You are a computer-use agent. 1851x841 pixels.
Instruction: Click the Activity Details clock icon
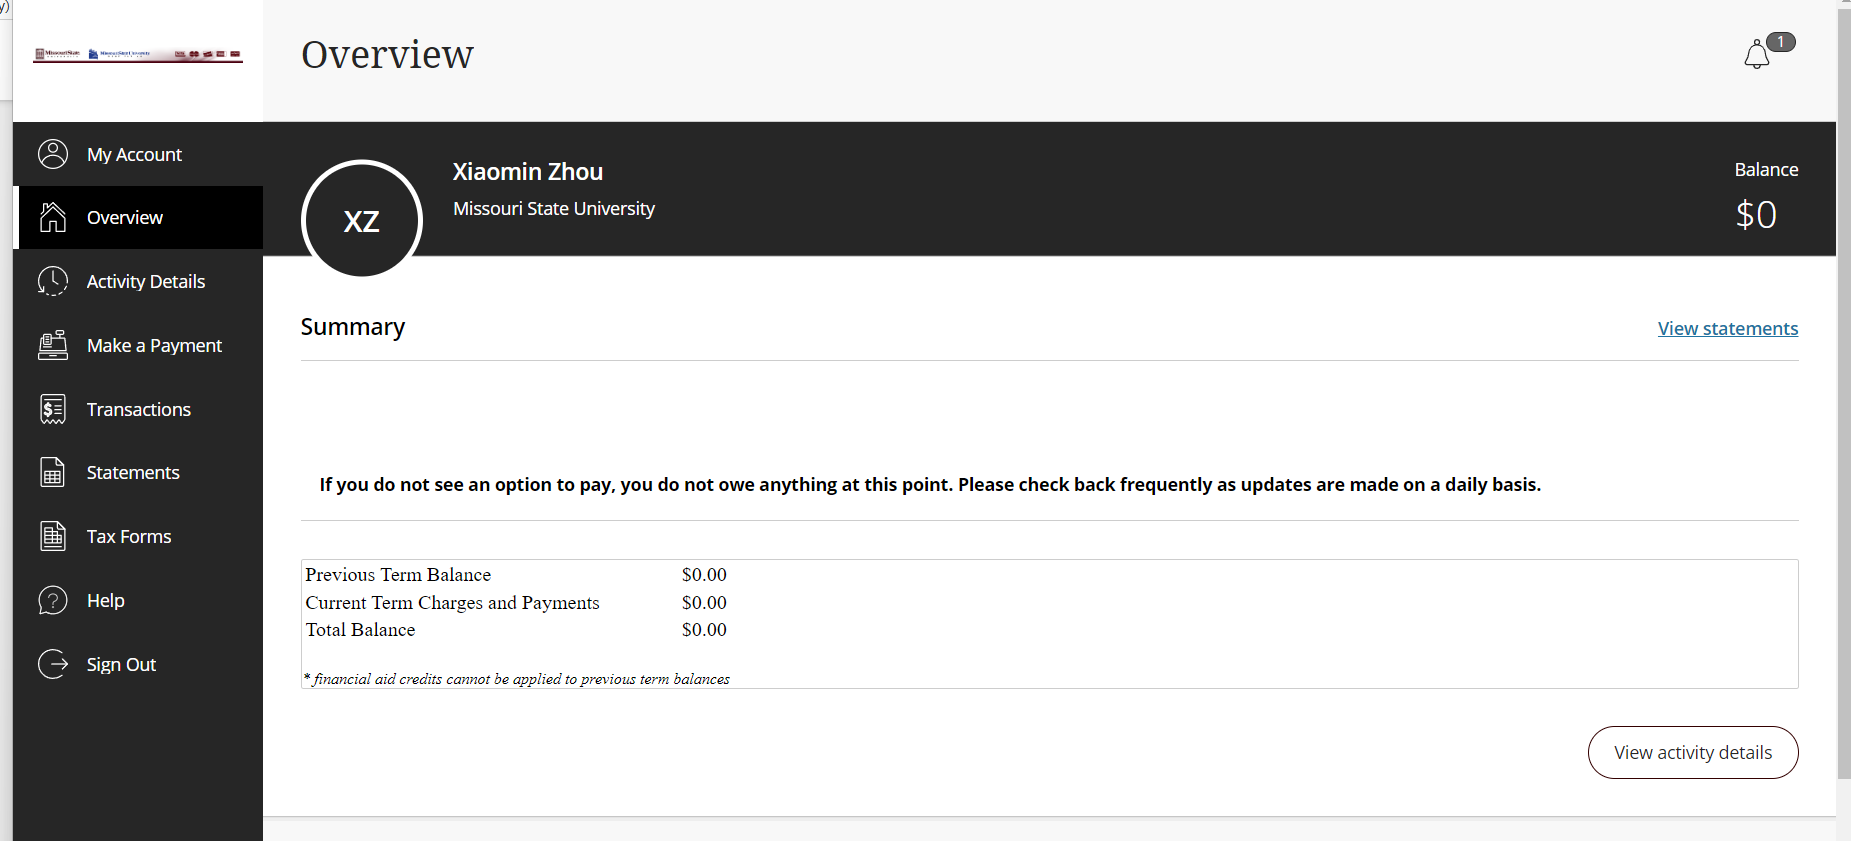pyautogui.click(x=53, y=281)
